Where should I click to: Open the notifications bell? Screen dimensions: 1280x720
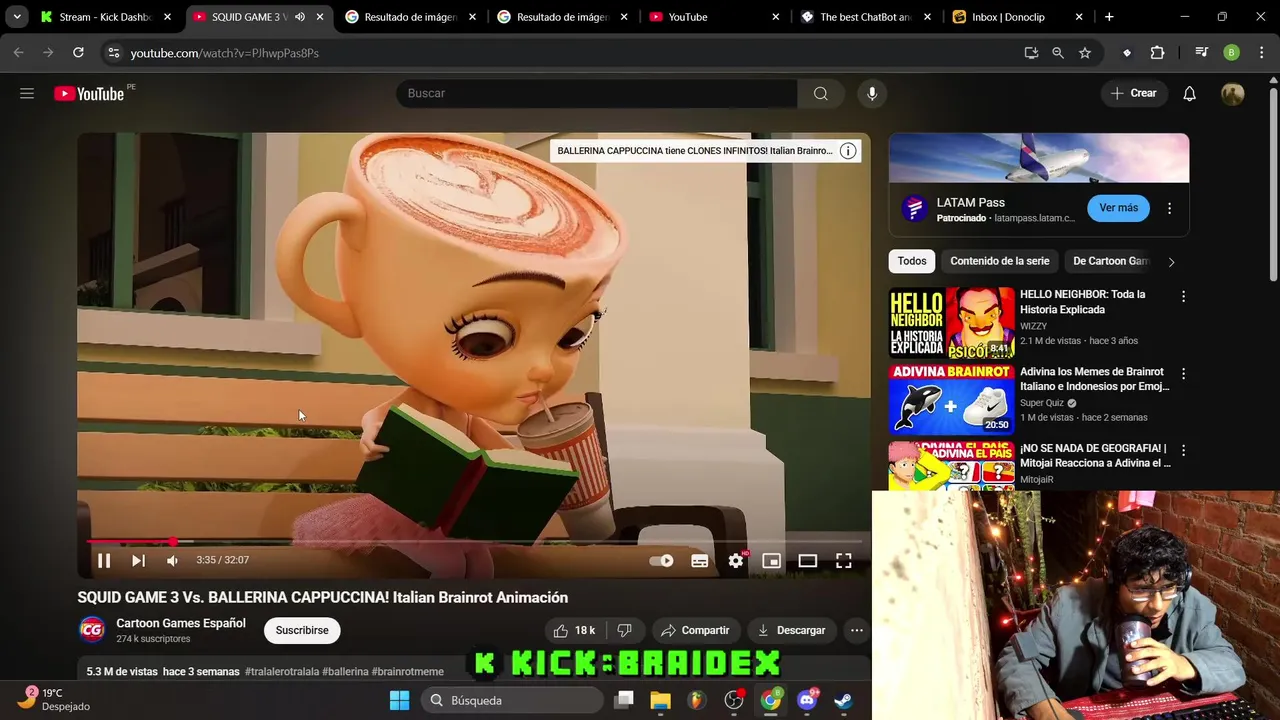pyautogui.click(x=1189, y=93)
